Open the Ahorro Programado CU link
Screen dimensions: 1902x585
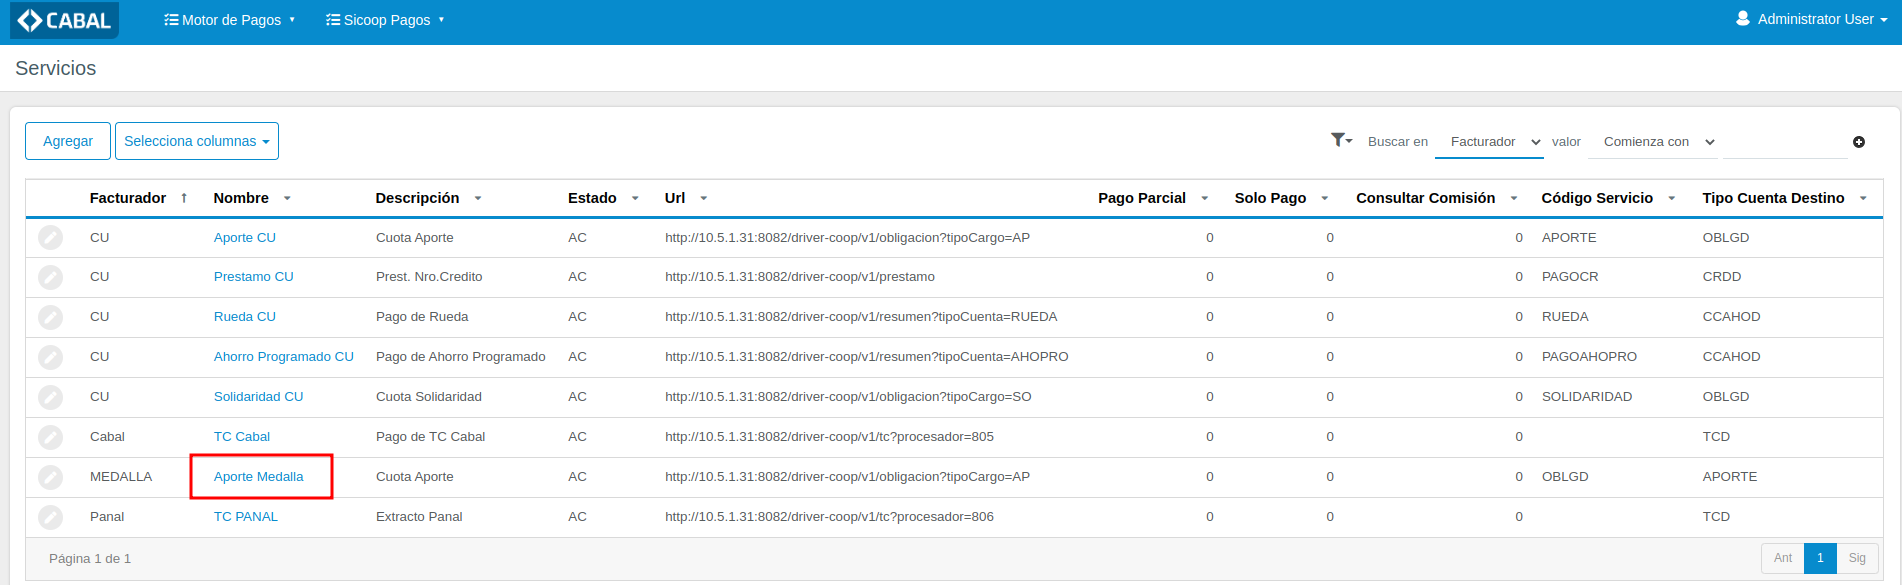[x=283, y=357]
